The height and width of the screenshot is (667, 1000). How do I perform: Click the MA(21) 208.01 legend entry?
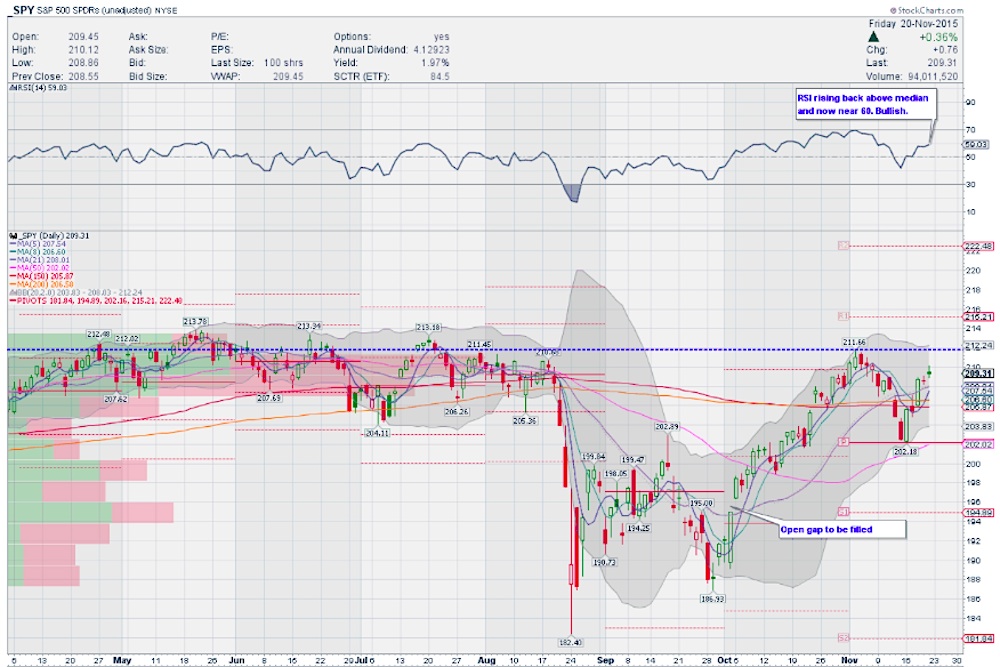click(x=40, y=260)
